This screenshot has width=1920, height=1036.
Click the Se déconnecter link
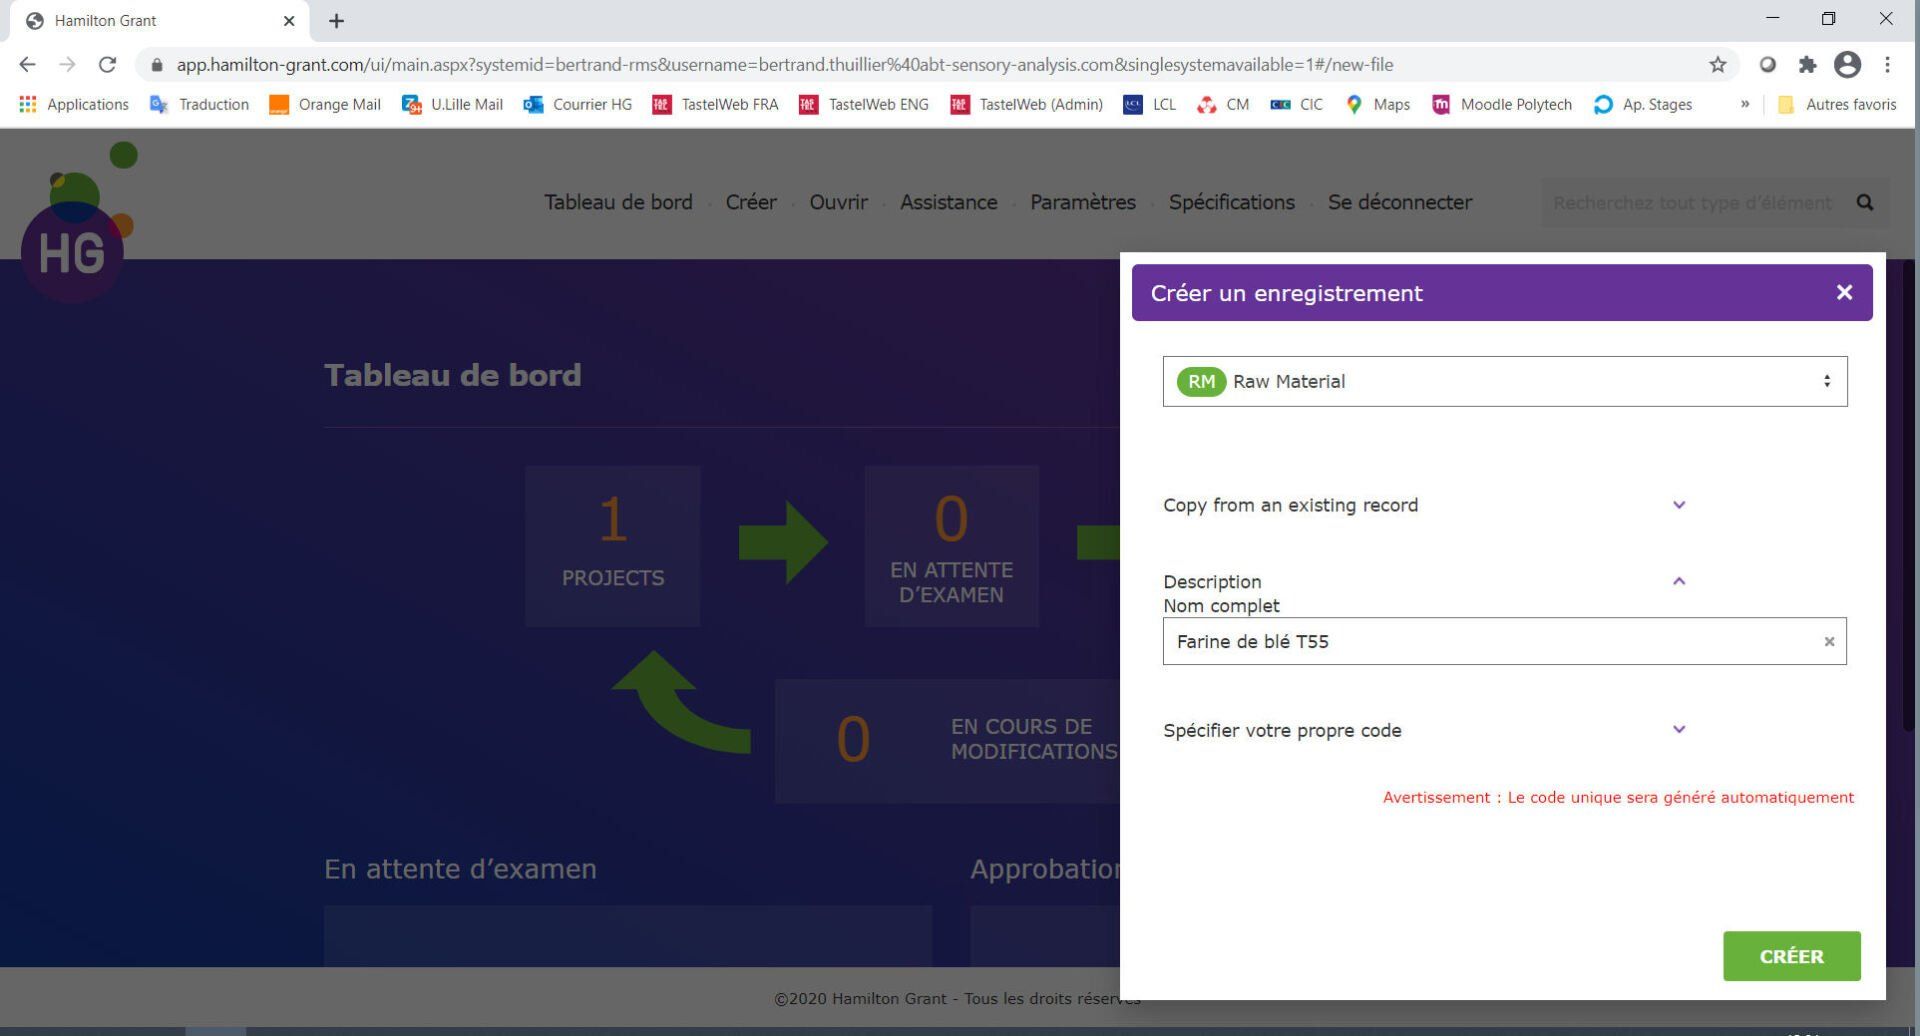[x=1399, y=202]
